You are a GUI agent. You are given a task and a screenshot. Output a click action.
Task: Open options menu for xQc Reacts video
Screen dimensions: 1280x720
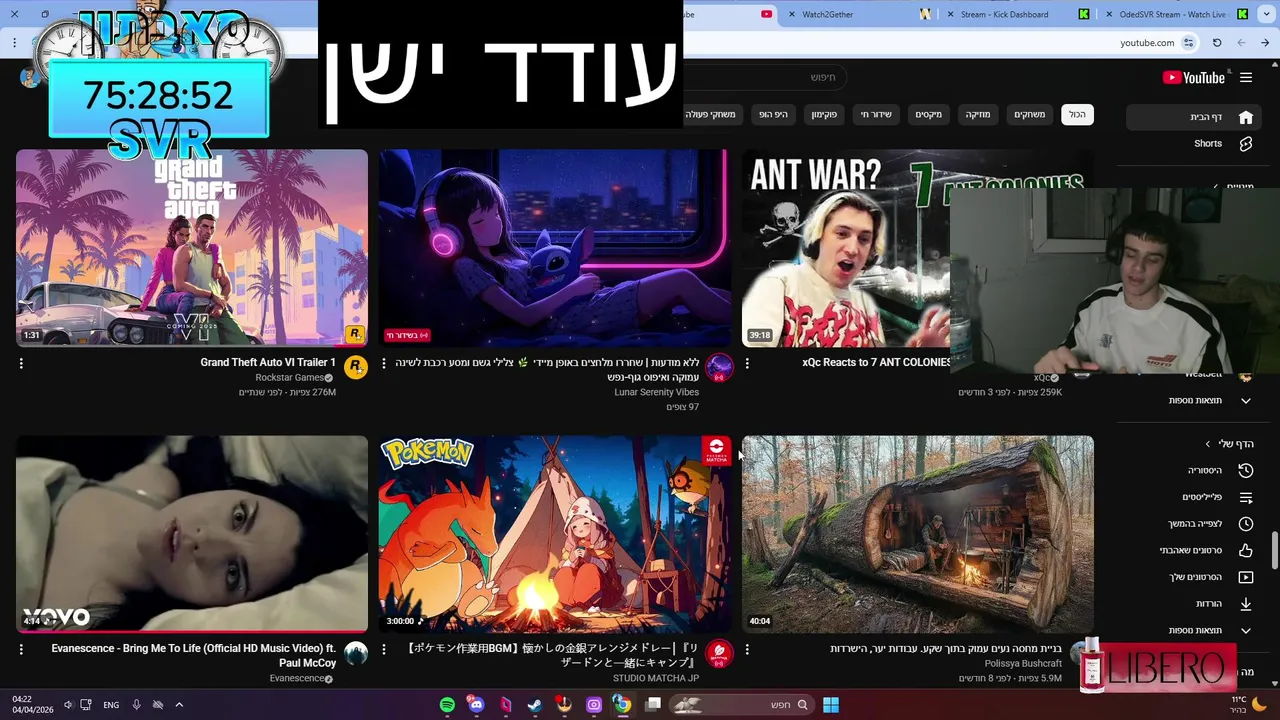[x=747, y=364]
